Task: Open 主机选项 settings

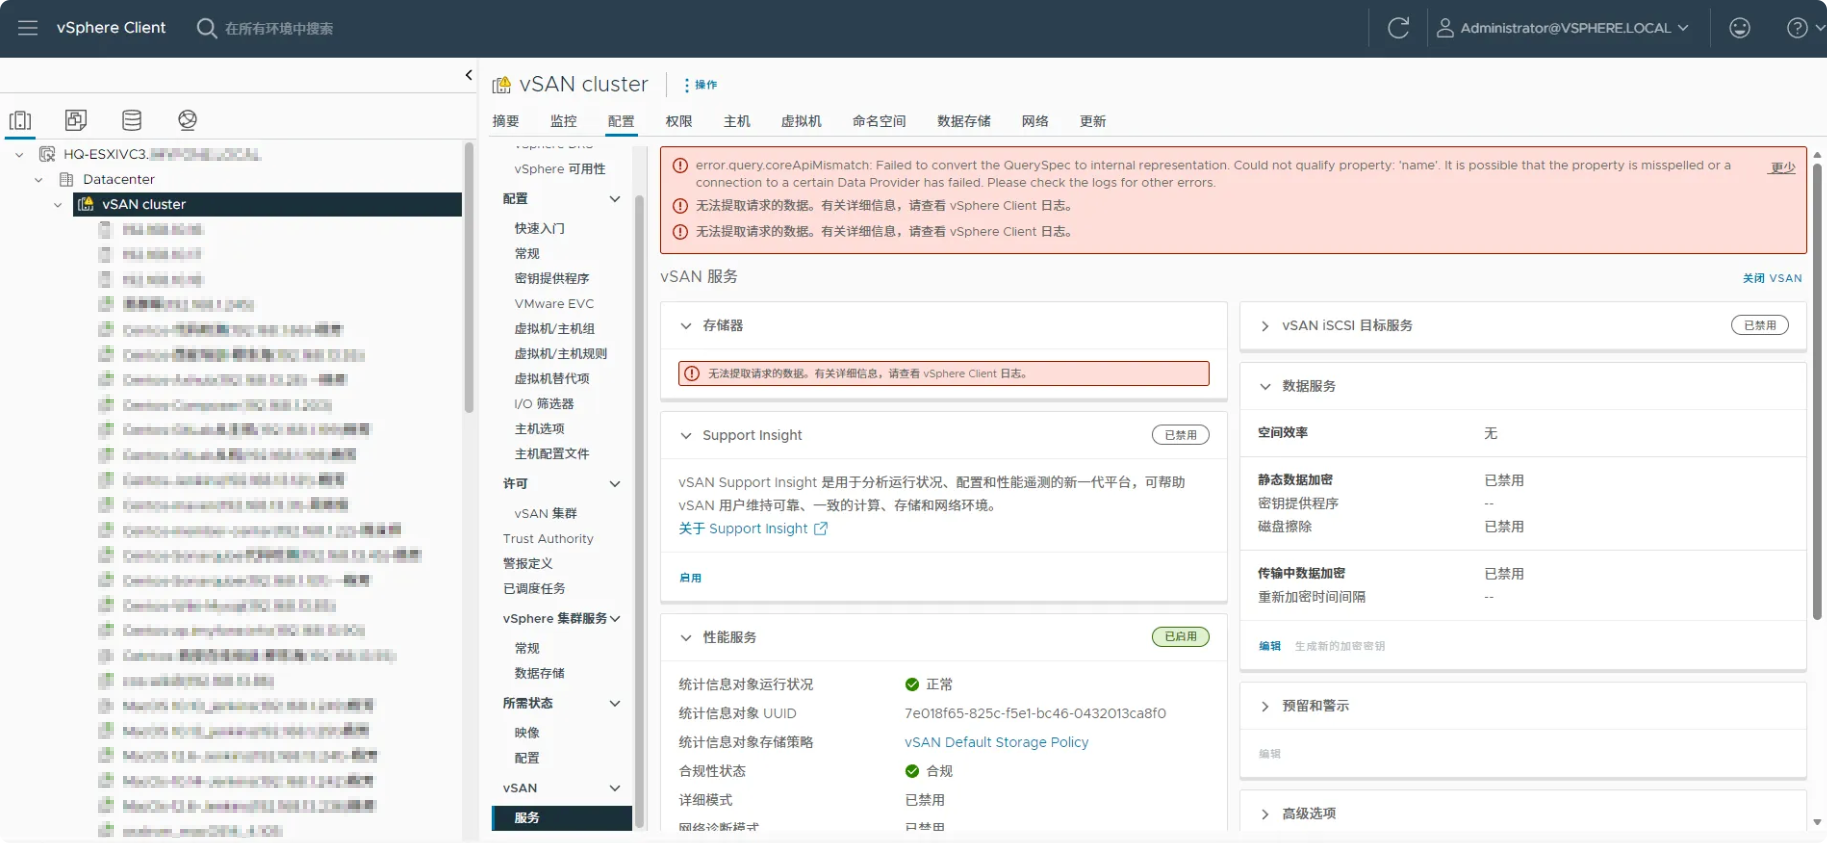Action: click(540, 428)
